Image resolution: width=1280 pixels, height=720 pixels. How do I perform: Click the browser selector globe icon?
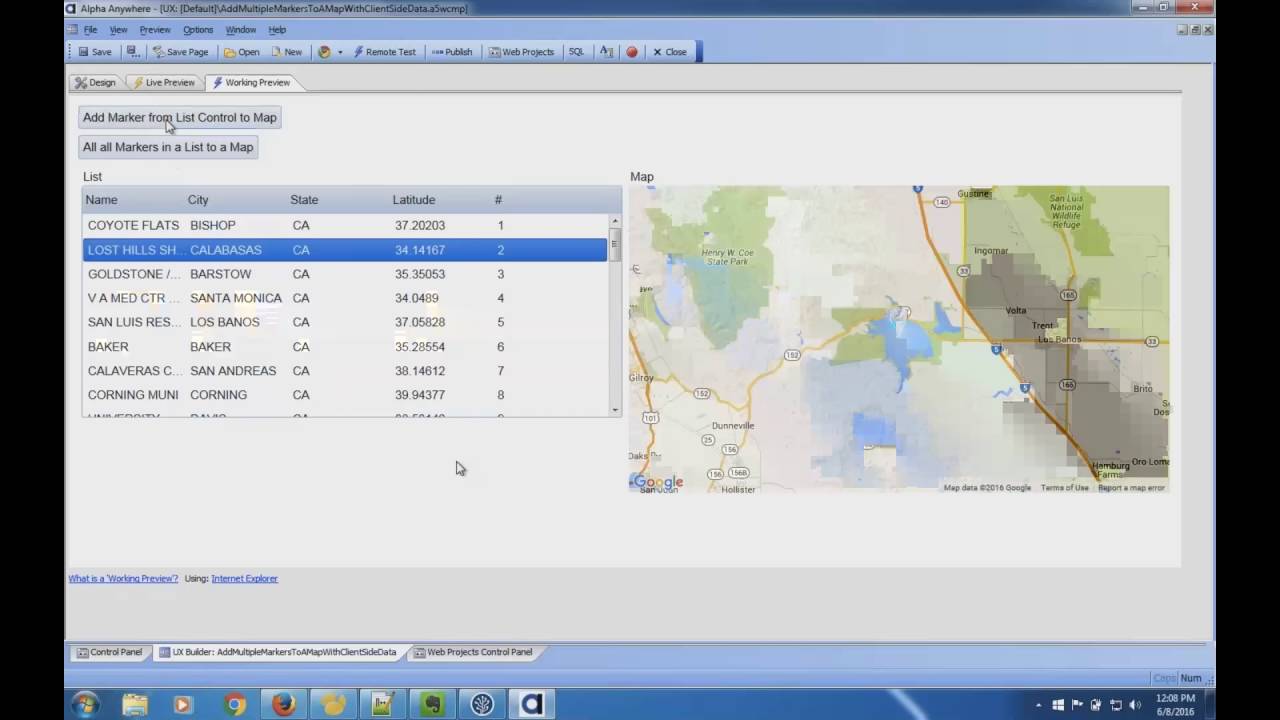tap(324, 52)
